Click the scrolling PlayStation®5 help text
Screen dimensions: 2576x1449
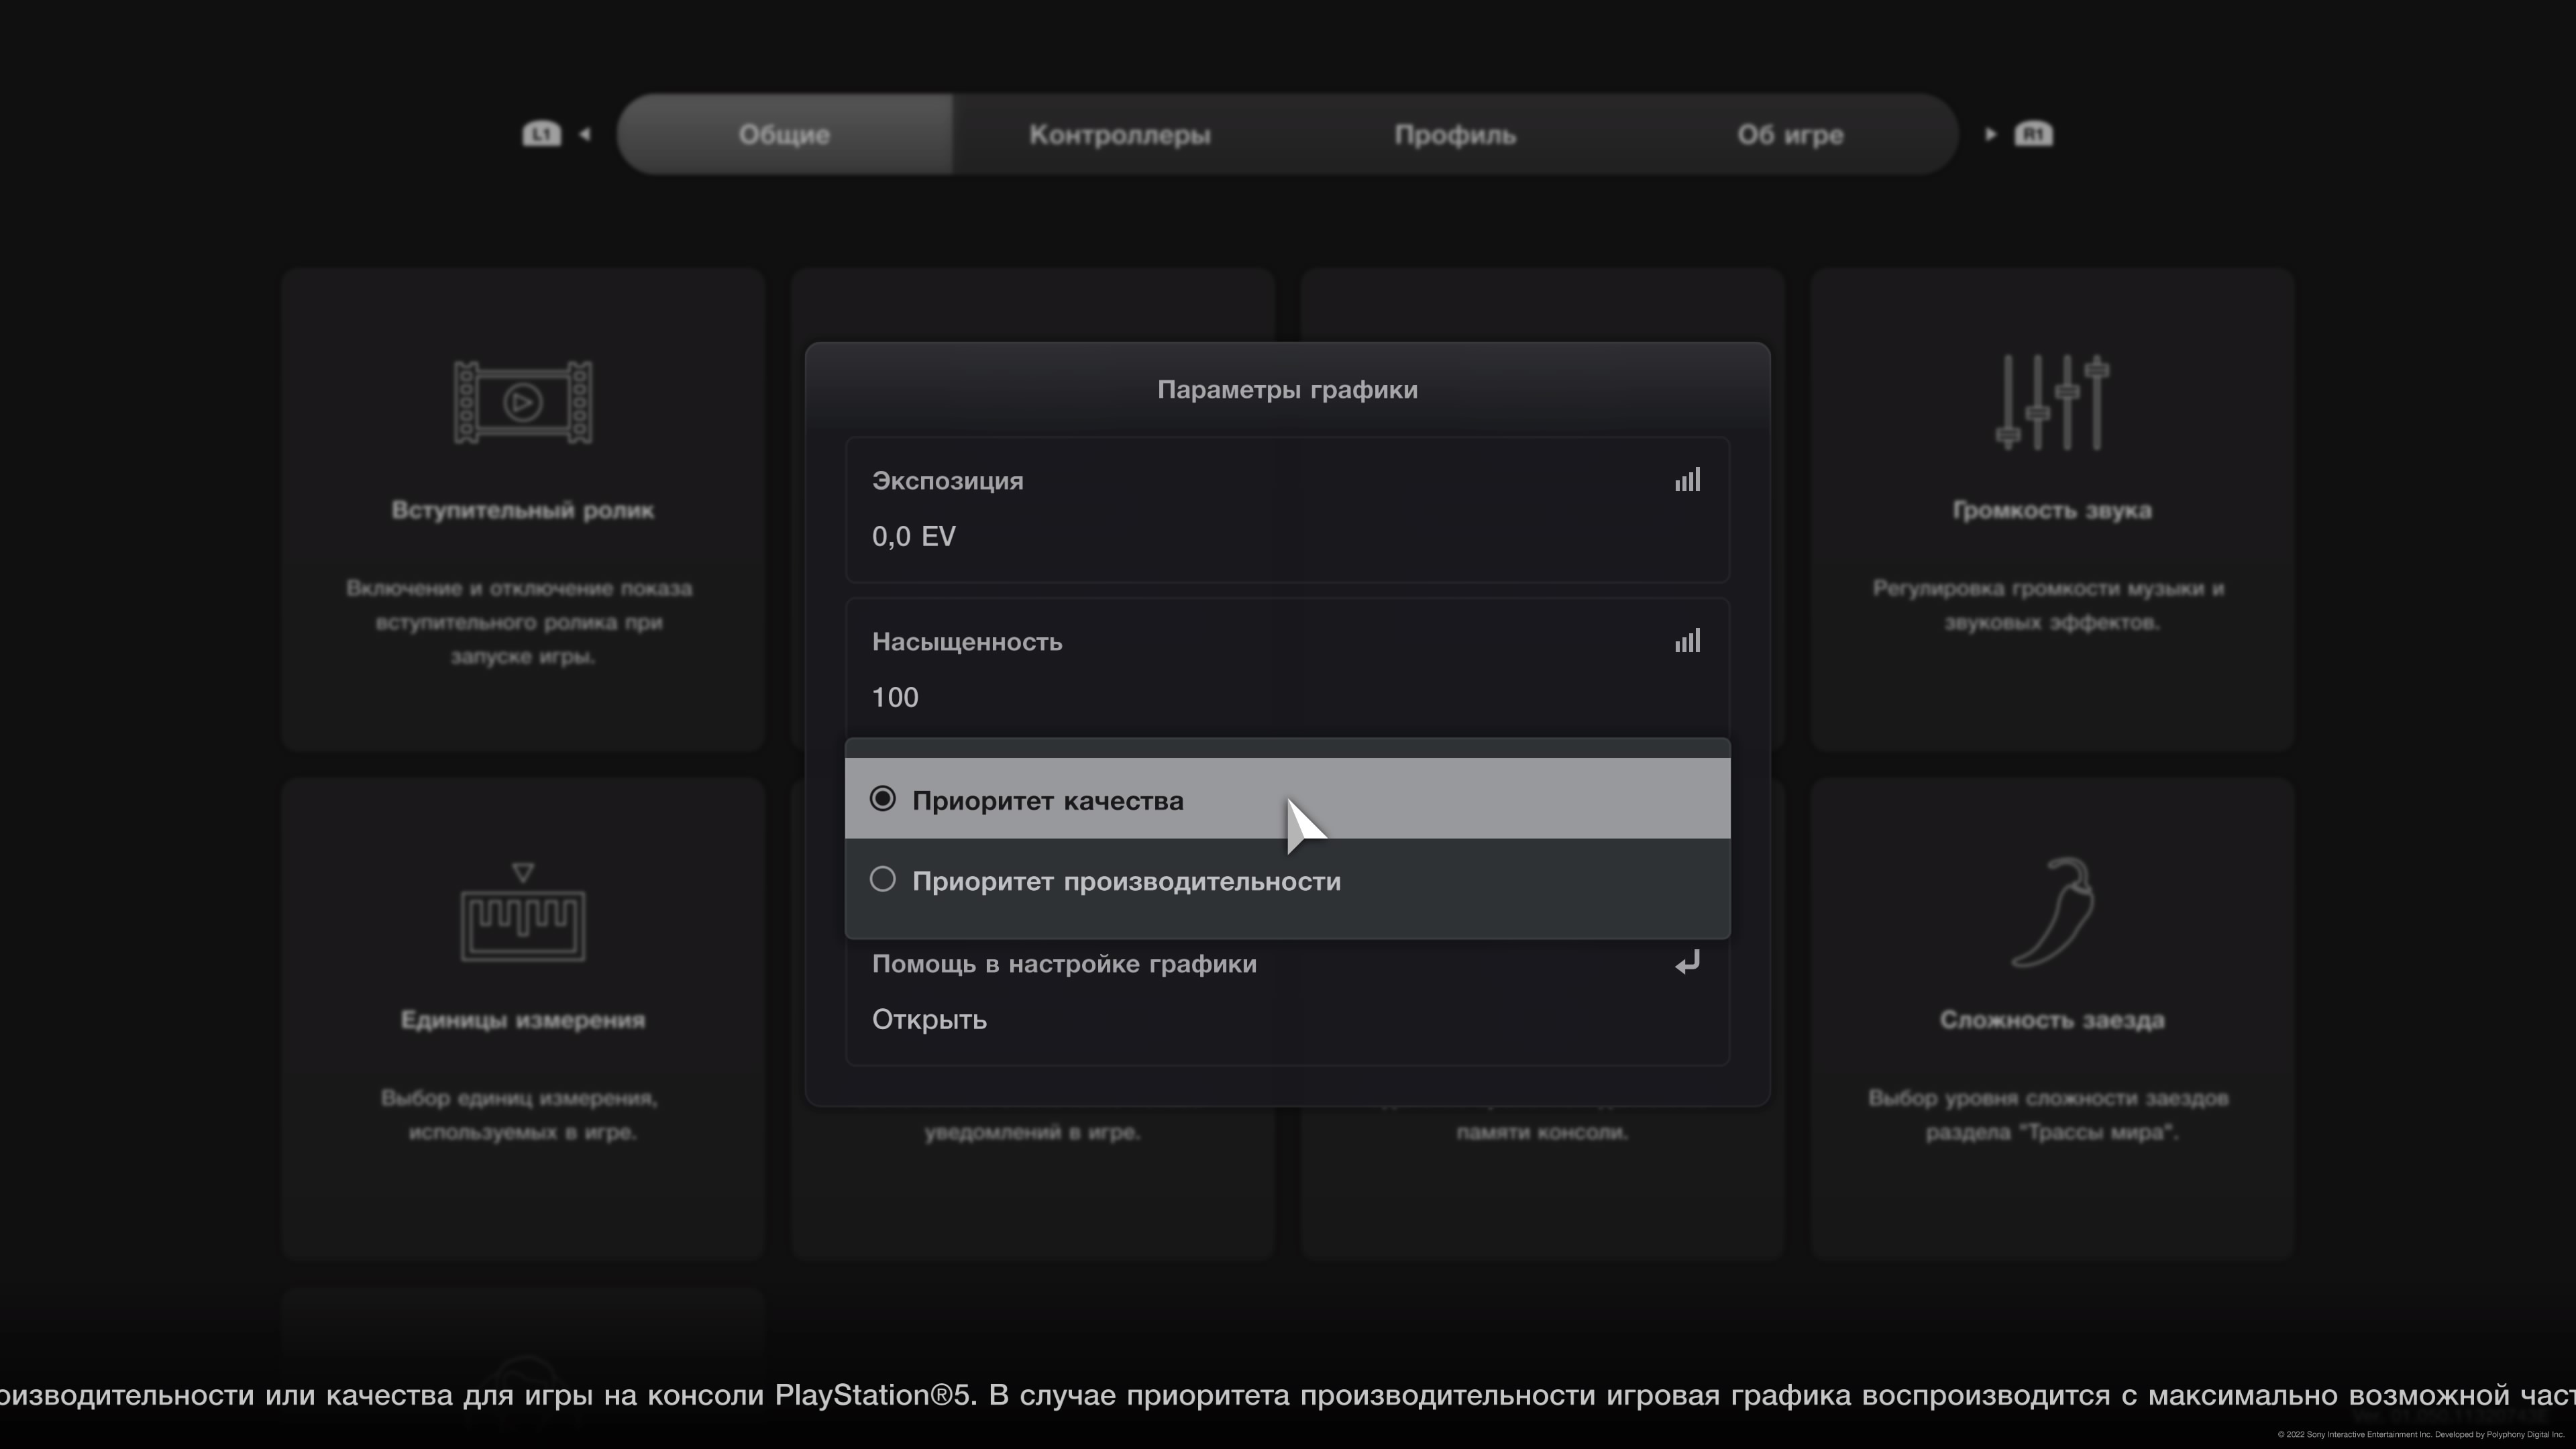coord(1288,1396)
